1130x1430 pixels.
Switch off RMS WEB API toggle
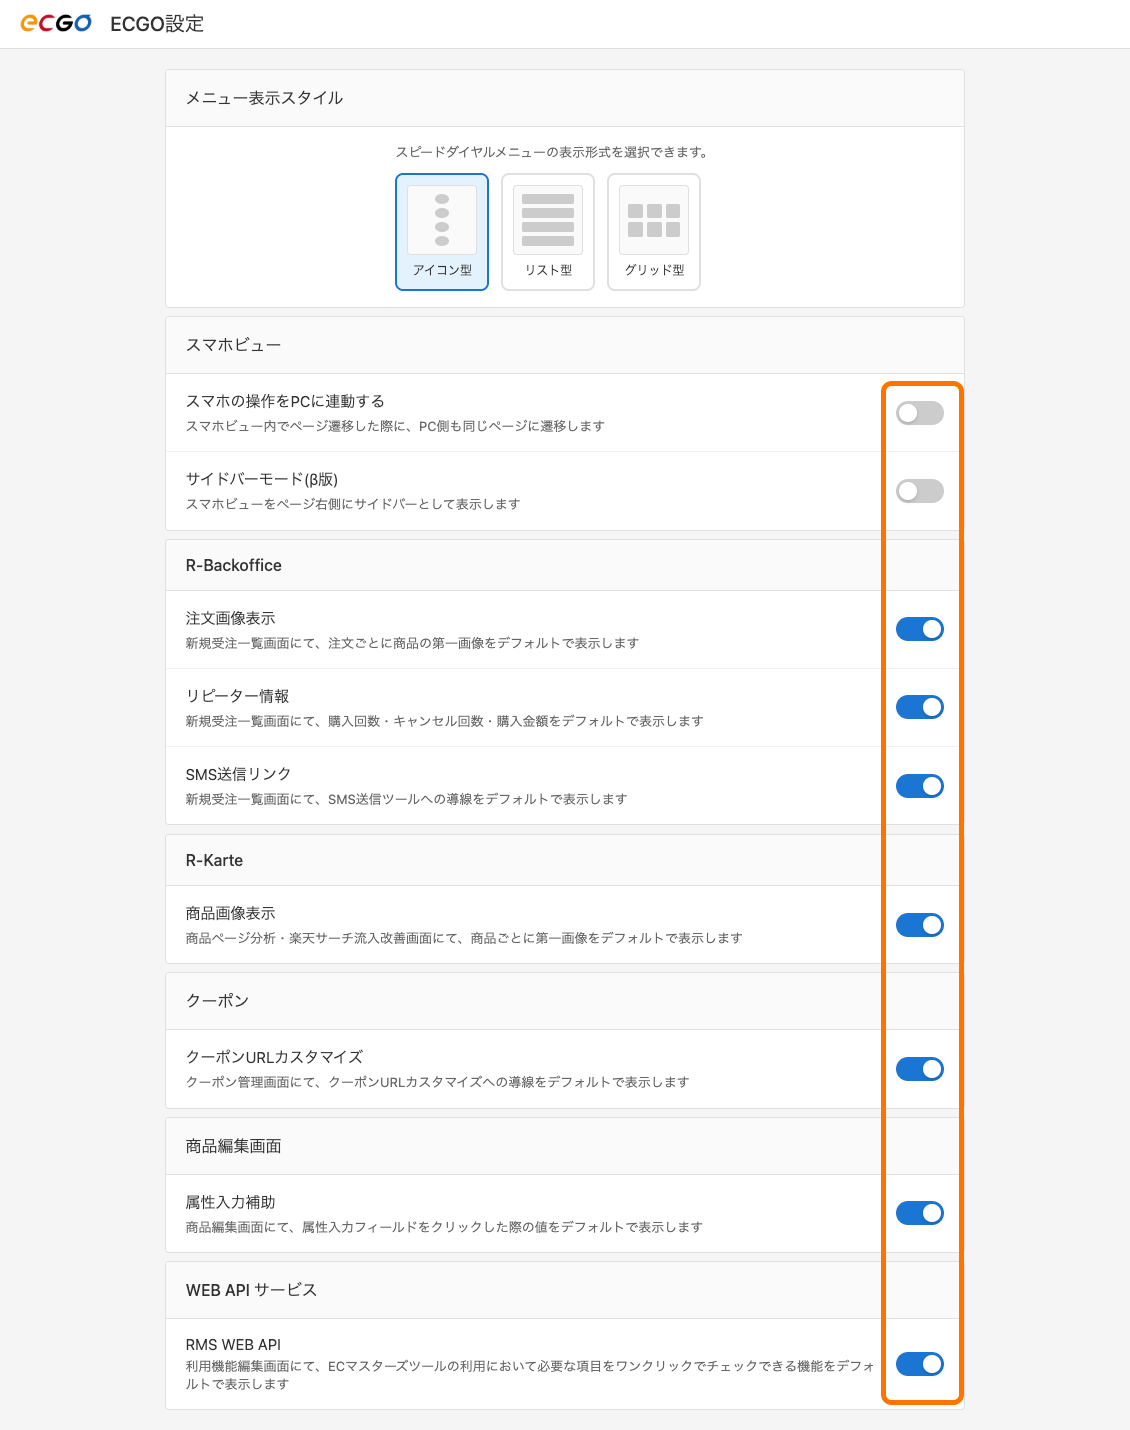tap(920, 1364)
